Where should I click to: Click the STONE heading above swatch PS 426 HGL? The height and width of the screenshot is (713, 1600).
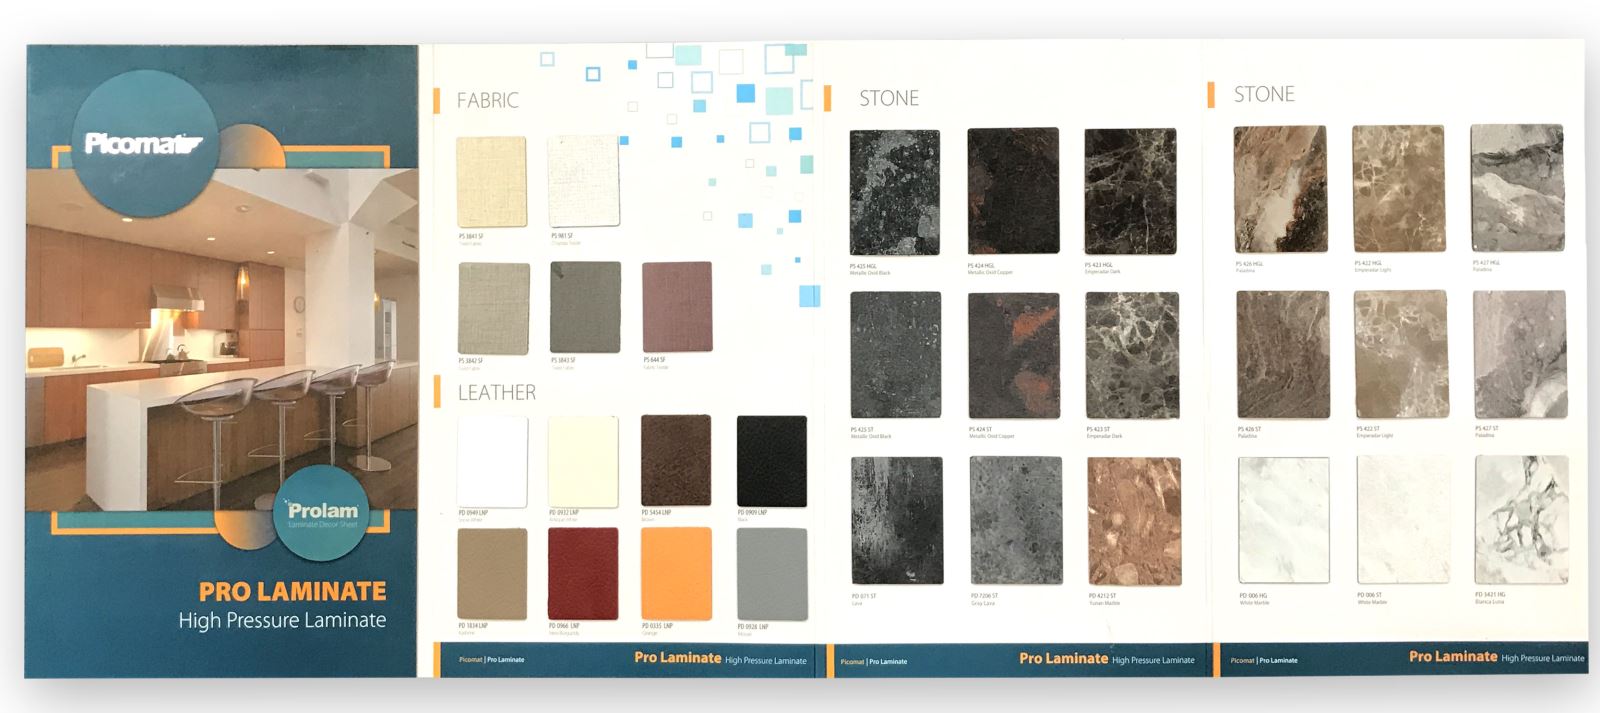click(x=1264, y=94)
